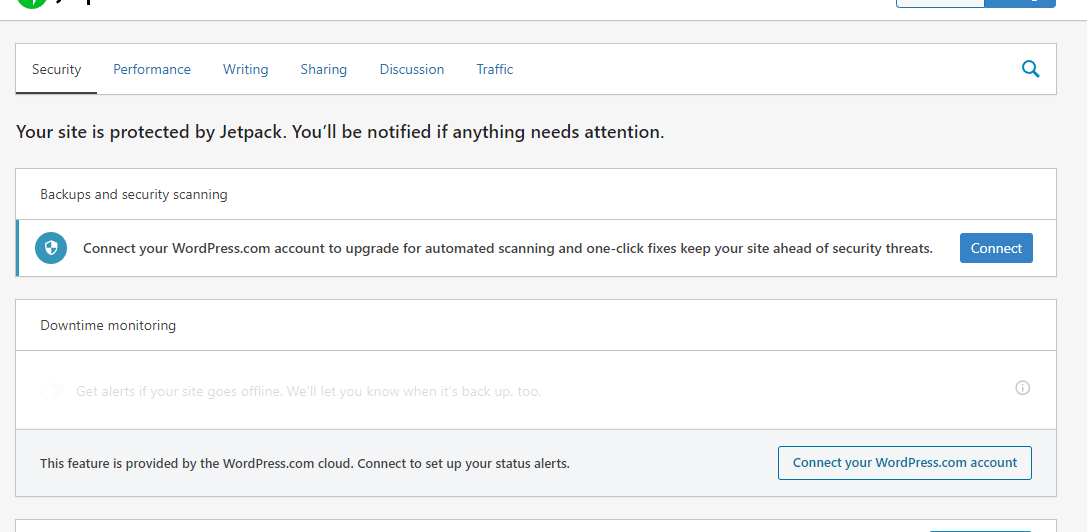Toggle the downtime alerts switch

coord(52,391)
